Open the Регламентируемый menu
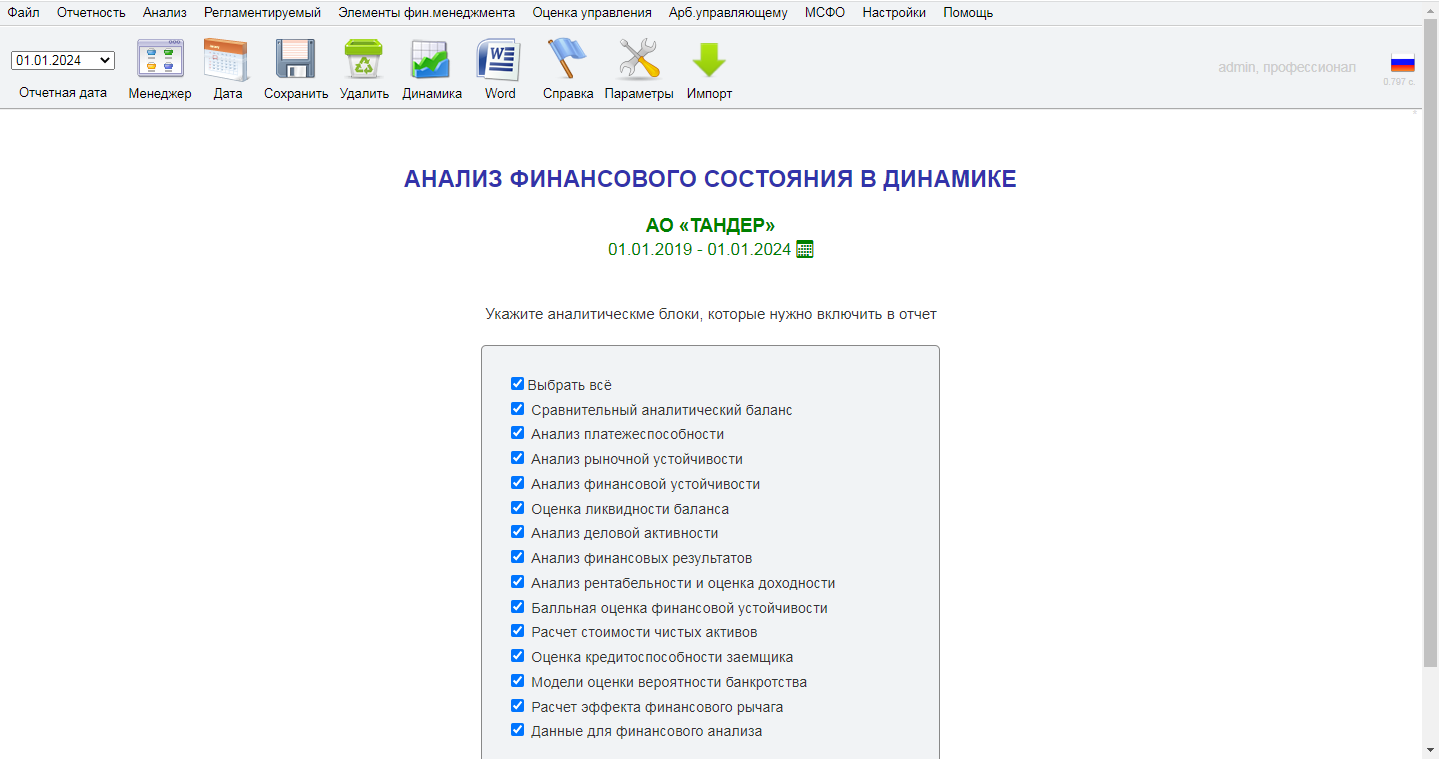1439x759 pixels. click(262, 13)
